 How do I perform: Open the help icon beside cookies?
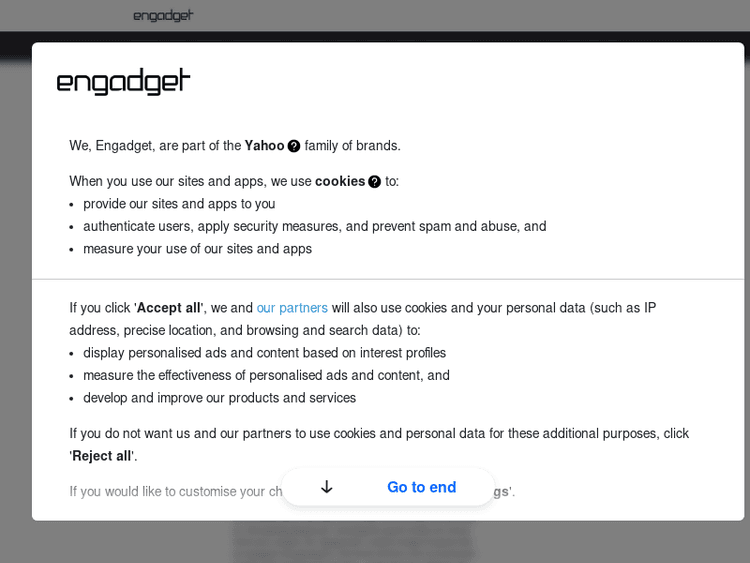coord(374,182)
